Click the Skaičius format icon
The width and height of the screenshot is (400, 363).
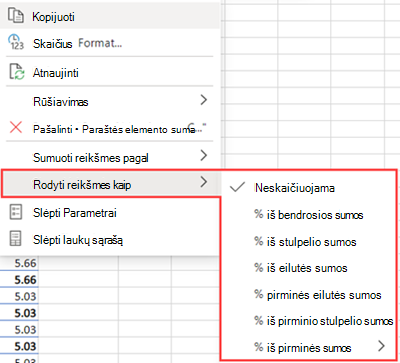[16, 42]
